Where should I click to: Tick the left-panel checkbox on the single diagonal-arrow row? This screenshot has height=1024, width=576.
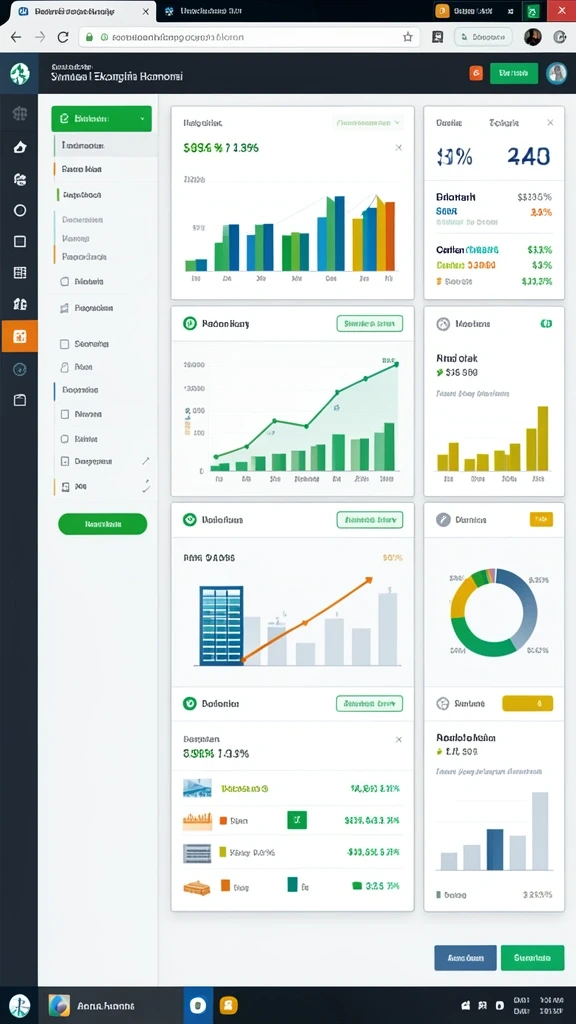[x=65, y=461]
